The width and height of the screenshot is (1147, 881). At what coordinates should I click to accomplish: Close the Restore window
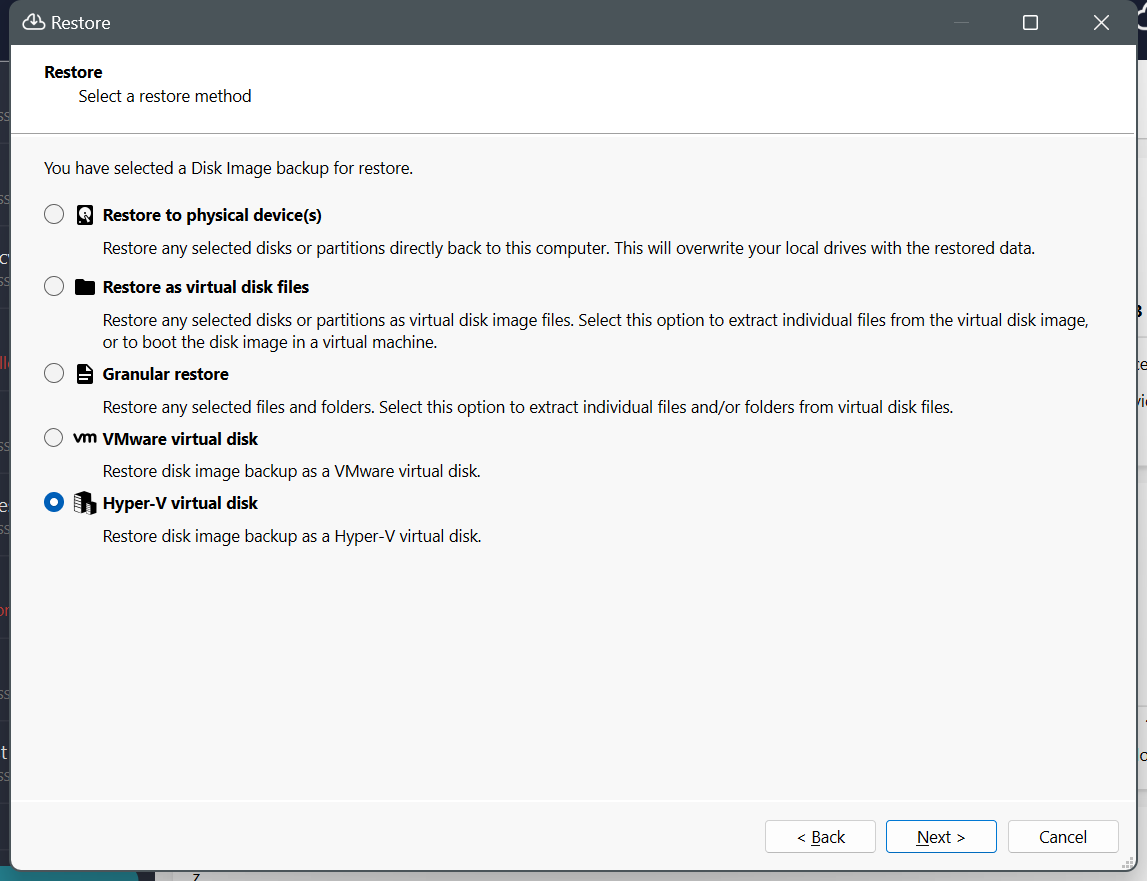click(x=1101, y=22)
